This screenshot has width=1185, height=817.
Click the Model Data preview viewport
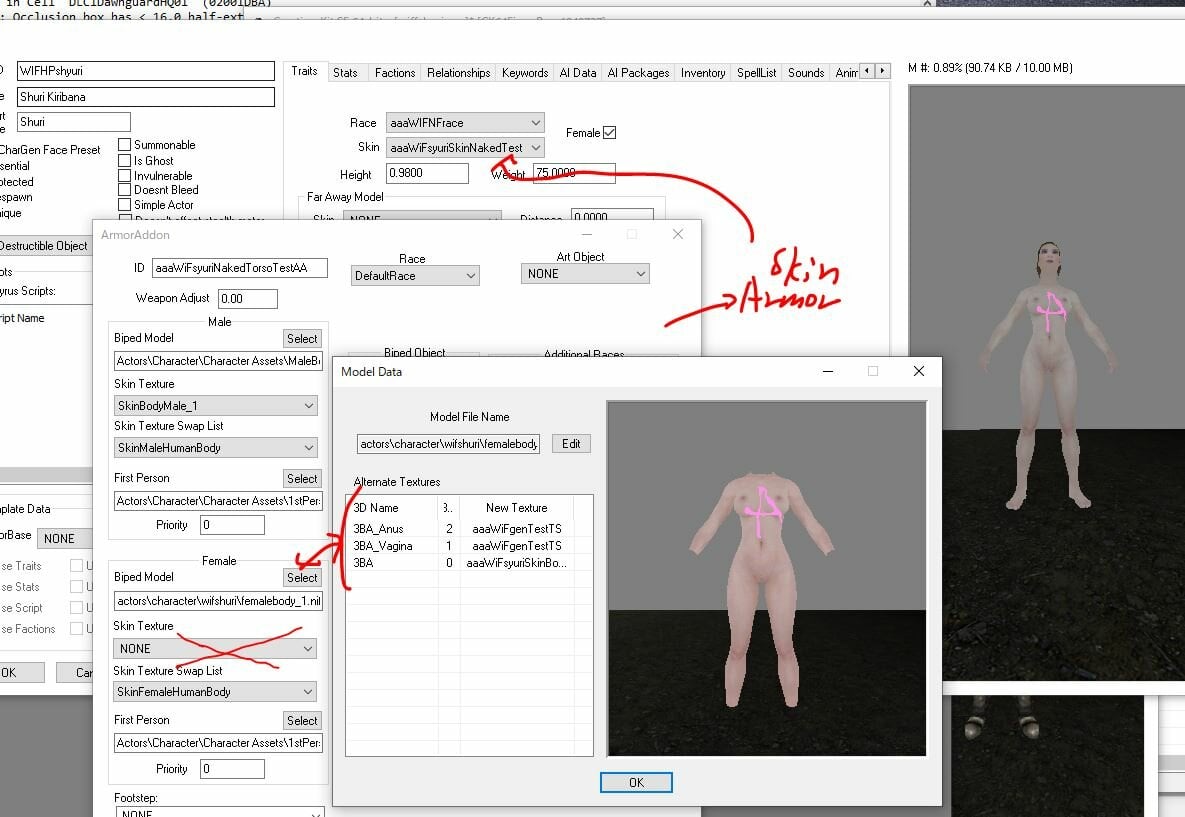pos(767,578)
